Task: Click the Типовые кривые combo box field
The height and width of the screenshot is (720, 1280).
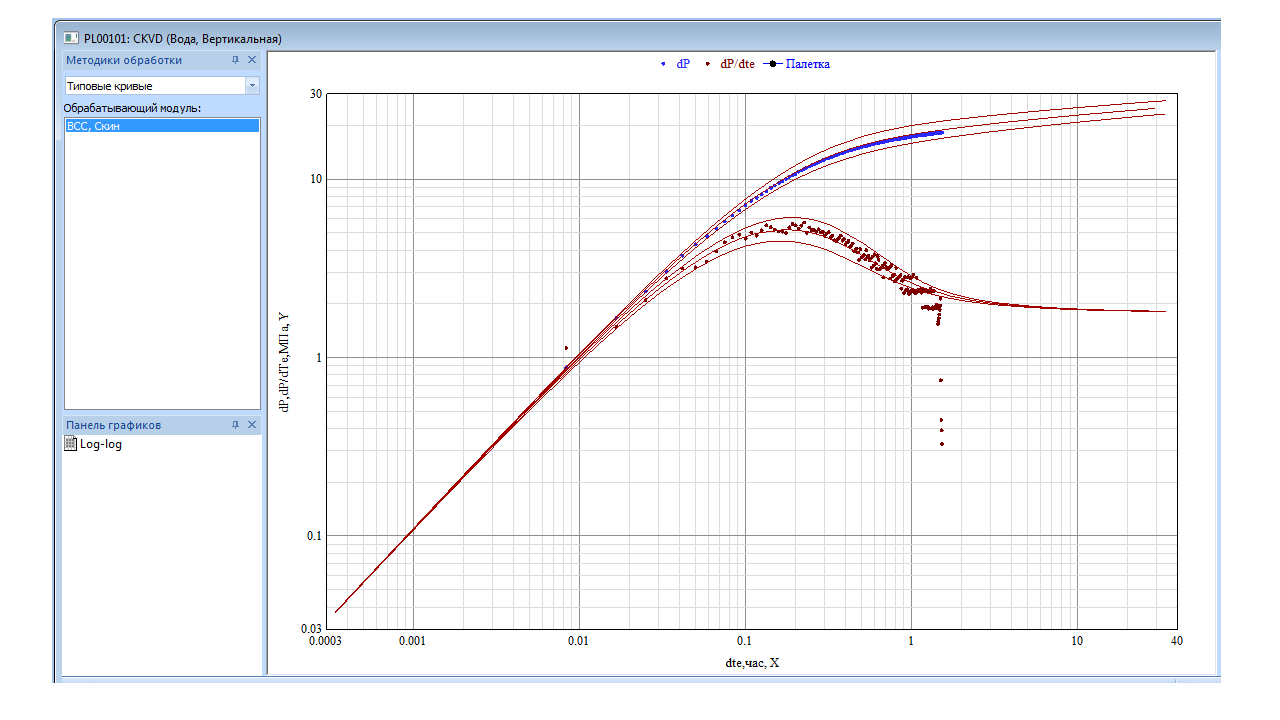Action: tap(153, 86)
